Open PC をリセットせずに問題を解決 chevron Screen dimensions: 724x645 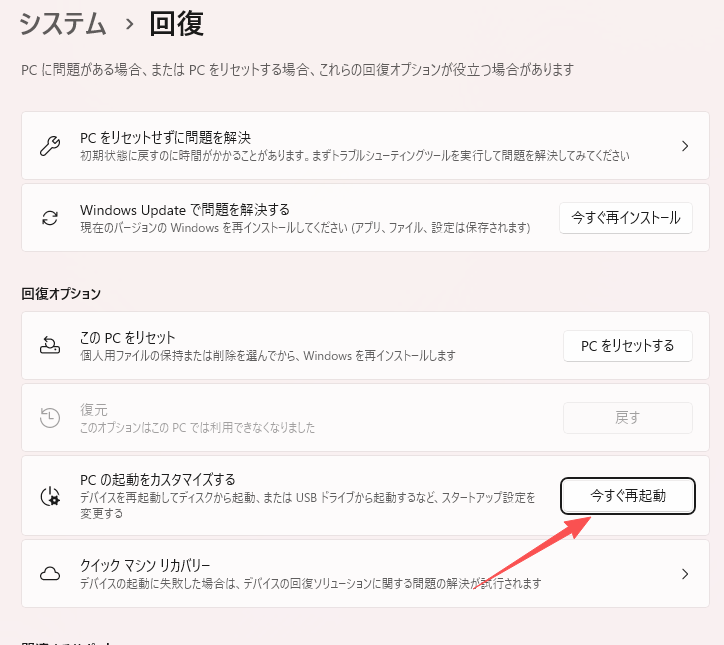coord(685,146)
